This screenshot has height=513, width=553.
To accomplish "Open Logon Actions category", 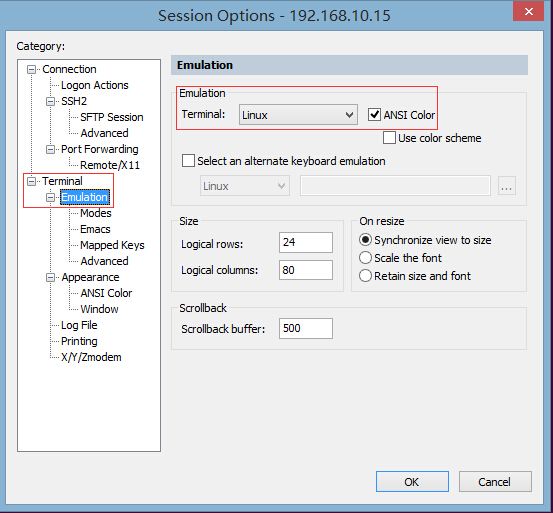I will click(x=95, y=85).
